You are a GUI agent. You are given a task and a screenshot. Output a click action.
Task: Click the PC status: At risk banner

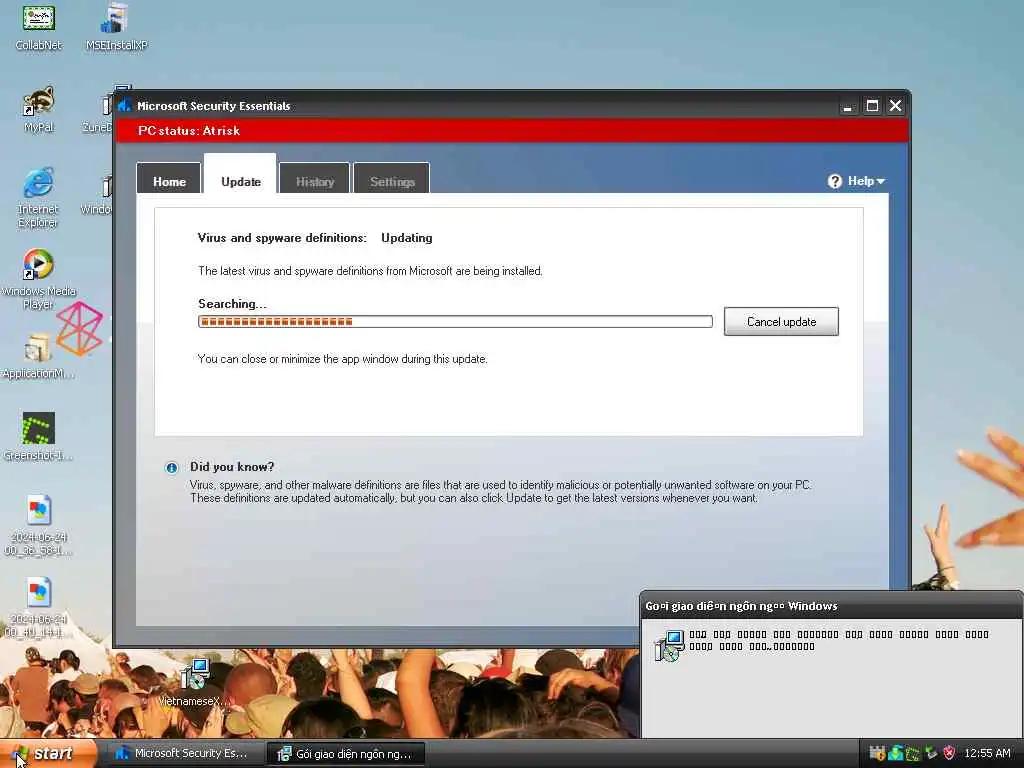[x=512, y=131]
